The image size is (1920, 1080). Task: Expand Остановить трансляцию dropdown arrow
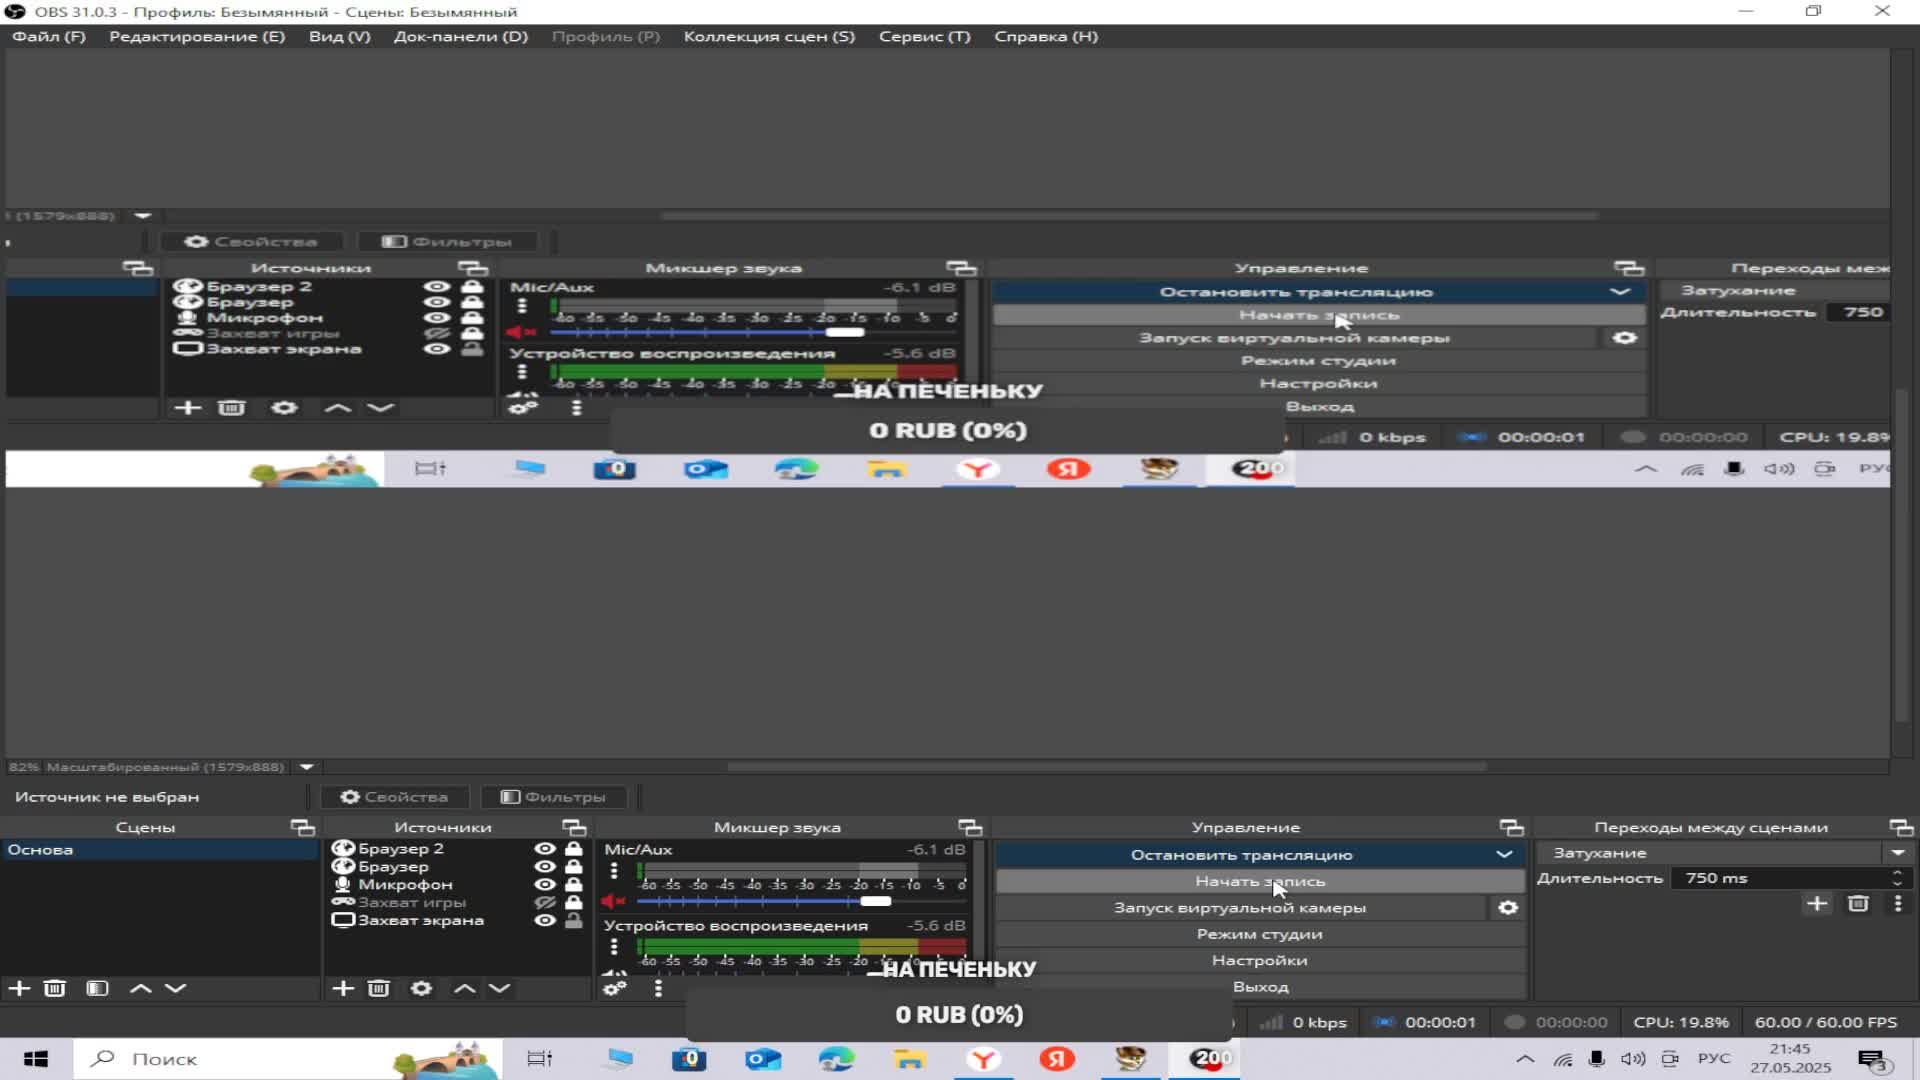click(1504, 855)
